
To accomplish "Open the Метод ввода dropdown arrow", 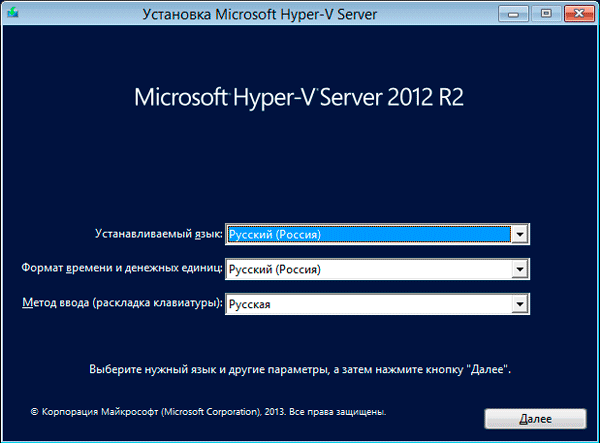I will pos(520,304).
